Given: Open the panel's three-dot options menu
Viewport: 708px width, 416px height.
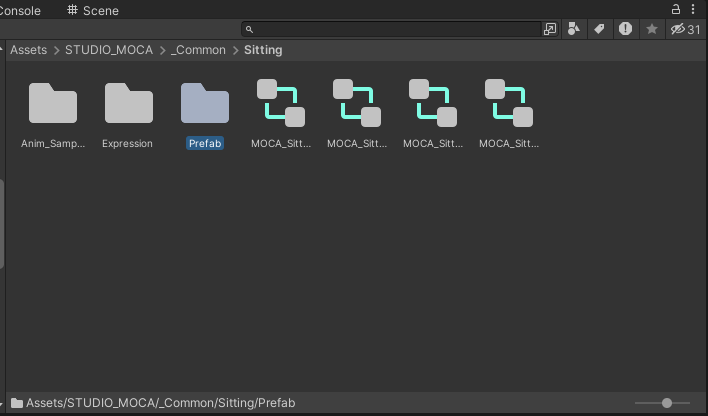Looking at the screenshot, I should tap(694, 9).
